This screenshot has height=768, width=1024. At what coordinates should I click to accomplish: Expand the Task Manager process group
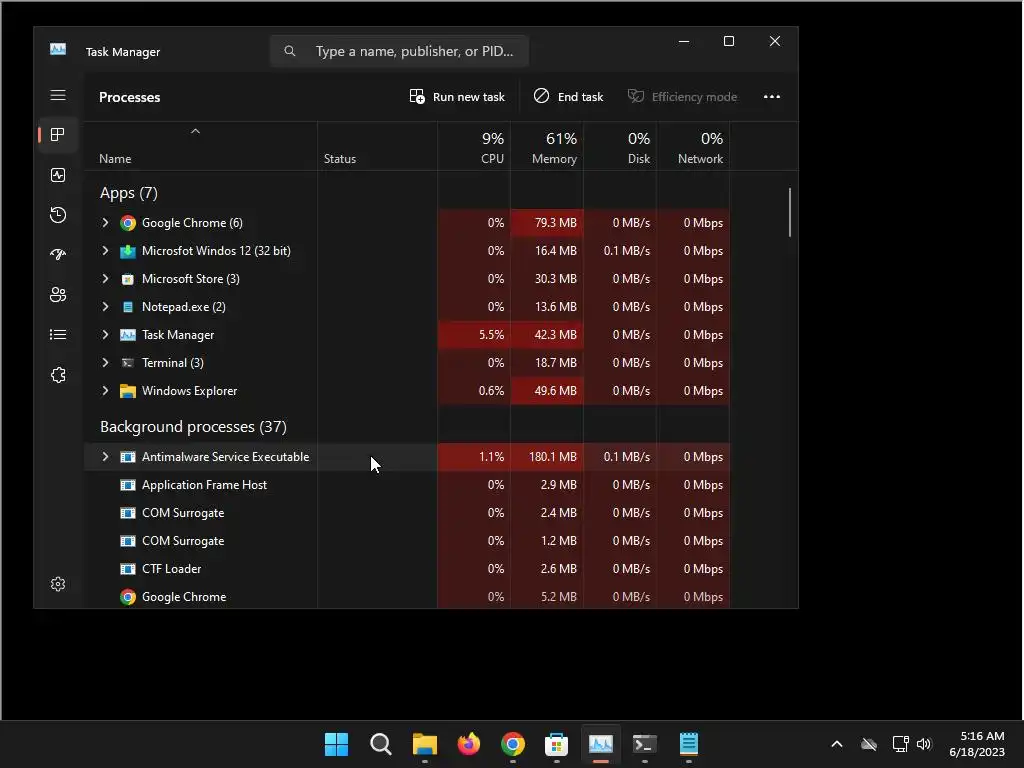tap(105, 334)
